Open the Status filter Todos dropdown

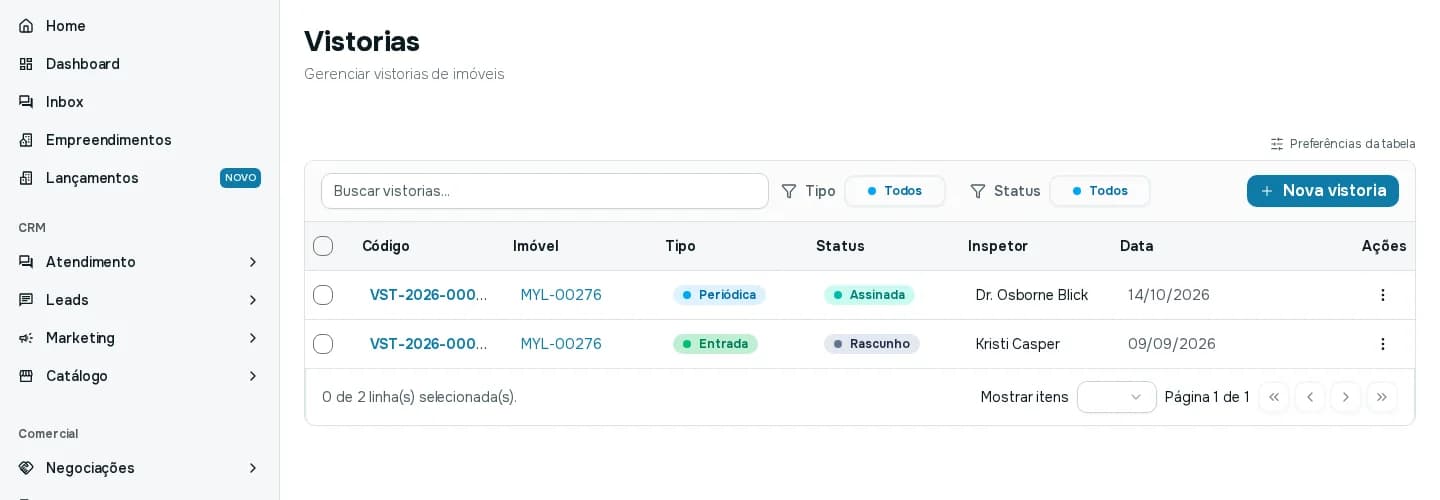click(x=1100, y=191)
